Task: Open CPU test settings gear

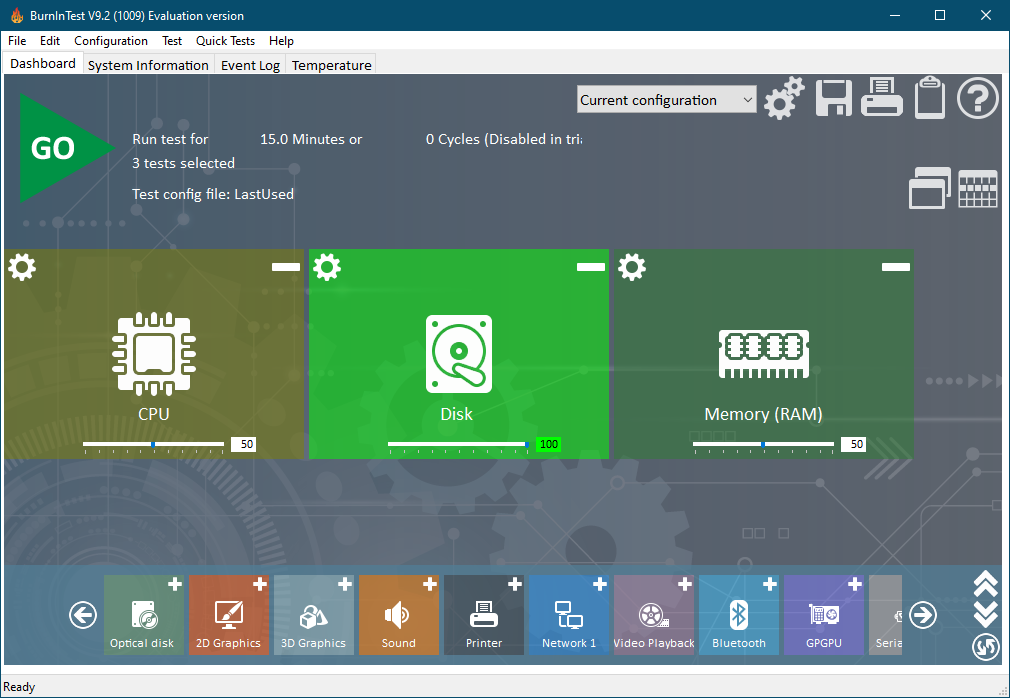Action: coord(22,267)
